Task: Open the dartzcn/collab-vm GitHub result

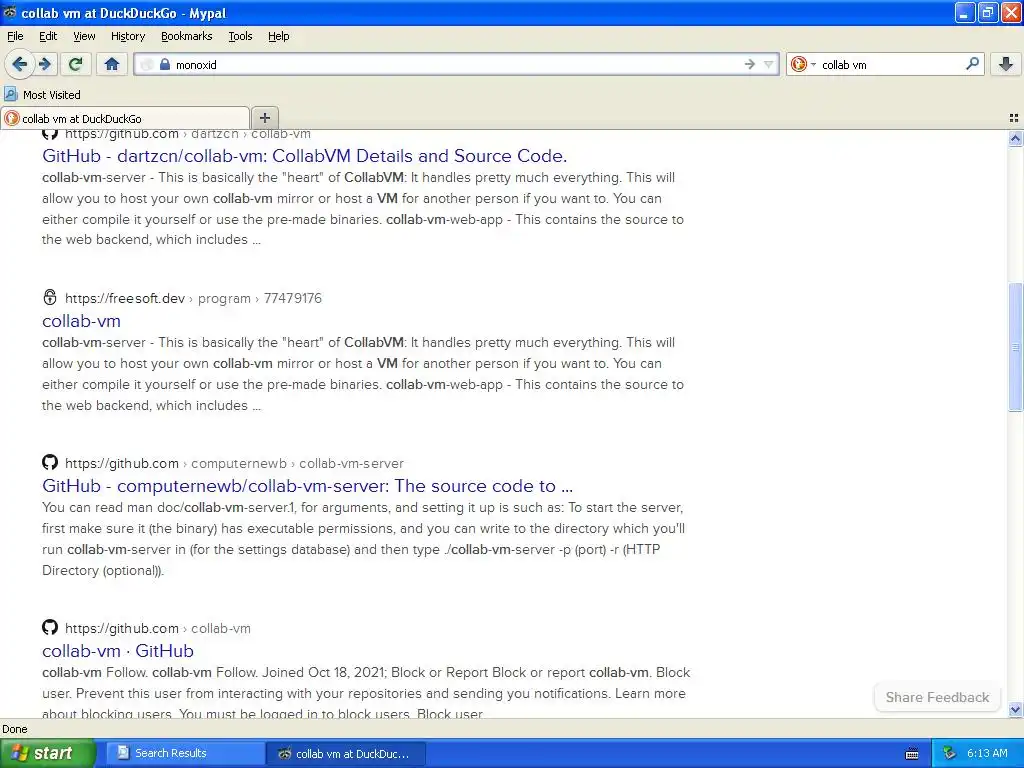Action: [304, 155]
